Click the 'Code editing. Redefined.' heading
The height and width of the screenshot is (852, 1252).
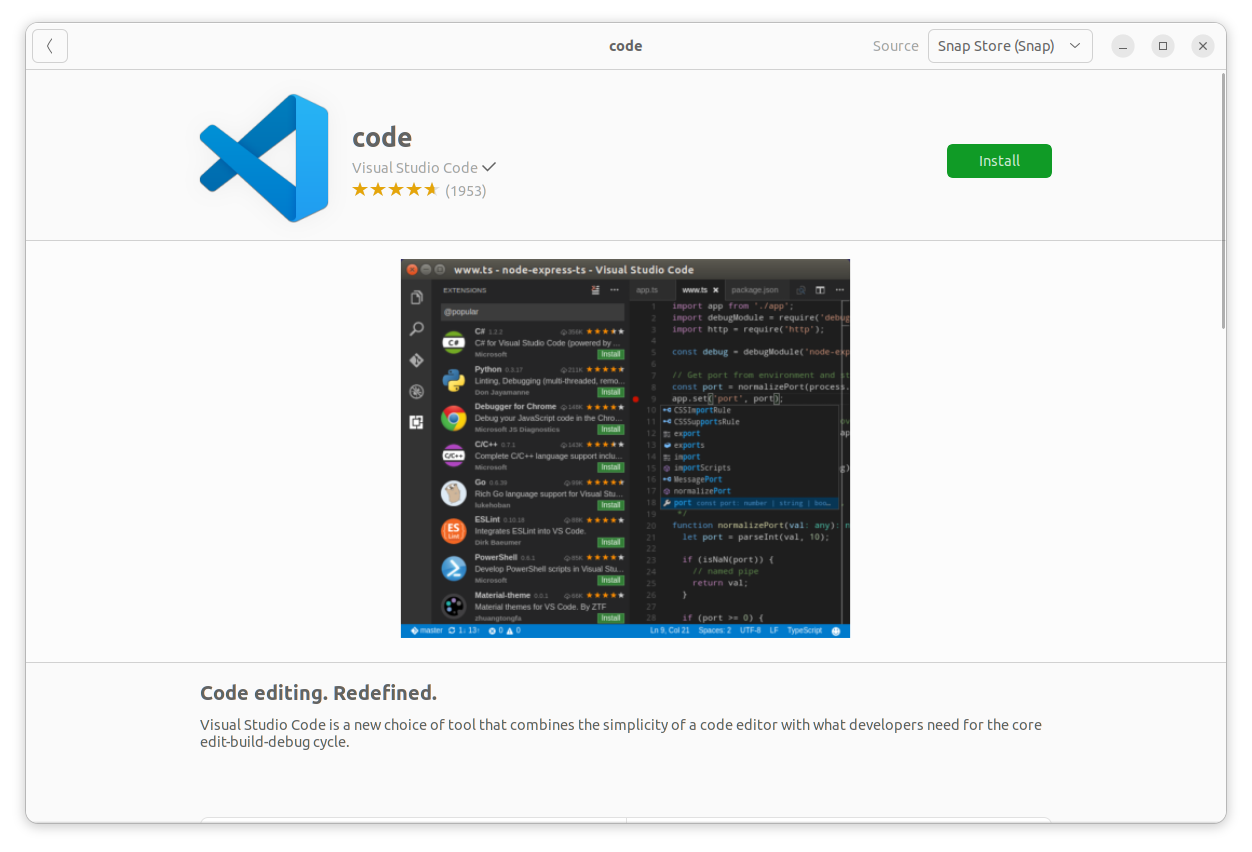(318, 693)
